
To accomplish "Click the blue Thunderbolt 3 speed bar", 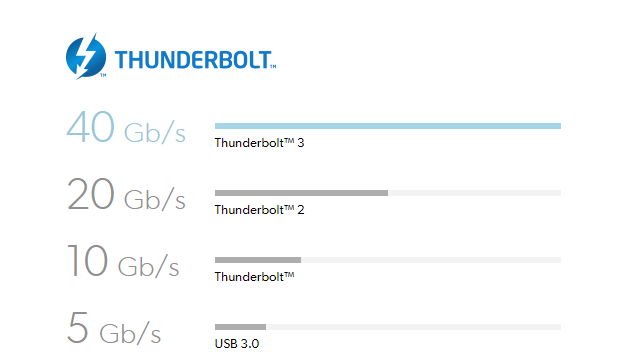I will (388, 126).
